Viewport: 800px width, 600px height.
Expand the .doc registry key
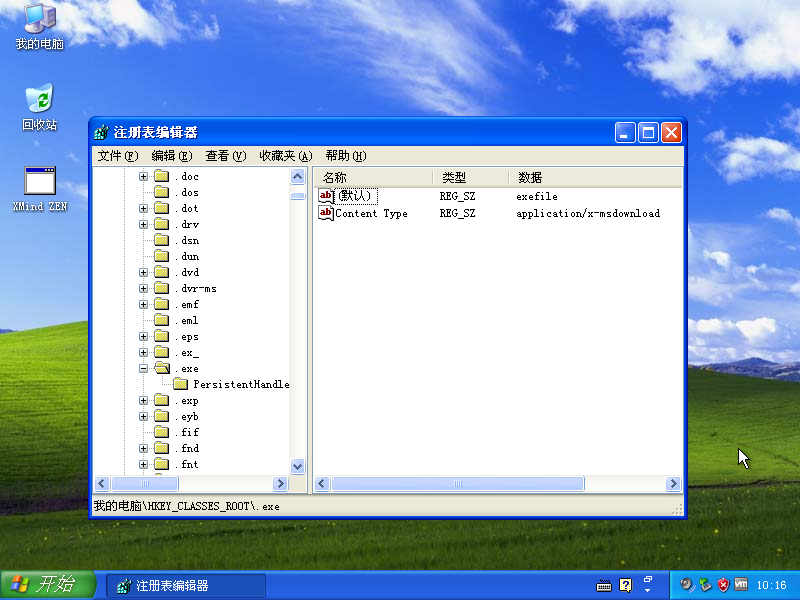pos(143,177)
